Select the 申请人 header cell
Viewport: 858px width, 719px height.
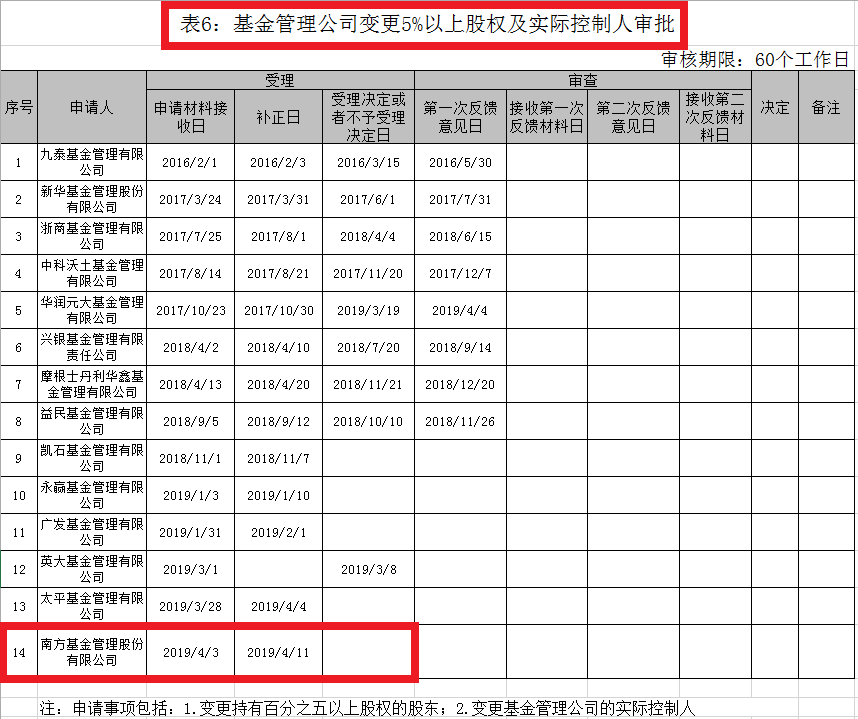[92, 107]
